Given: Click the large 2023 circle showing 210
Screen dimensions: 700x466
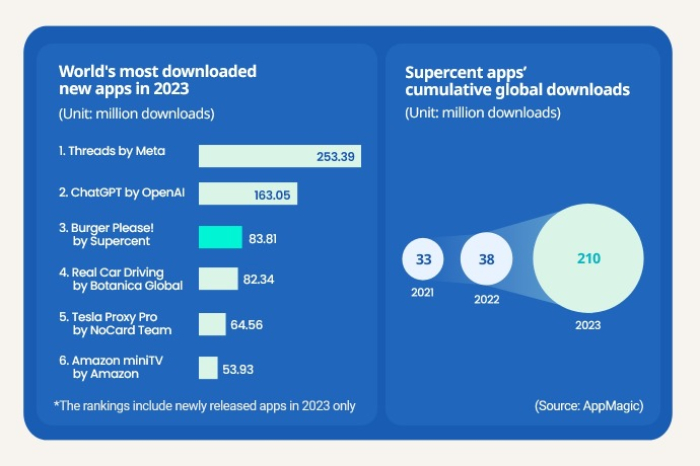Looking at the screenshot, I should click(x=588, y=258).
